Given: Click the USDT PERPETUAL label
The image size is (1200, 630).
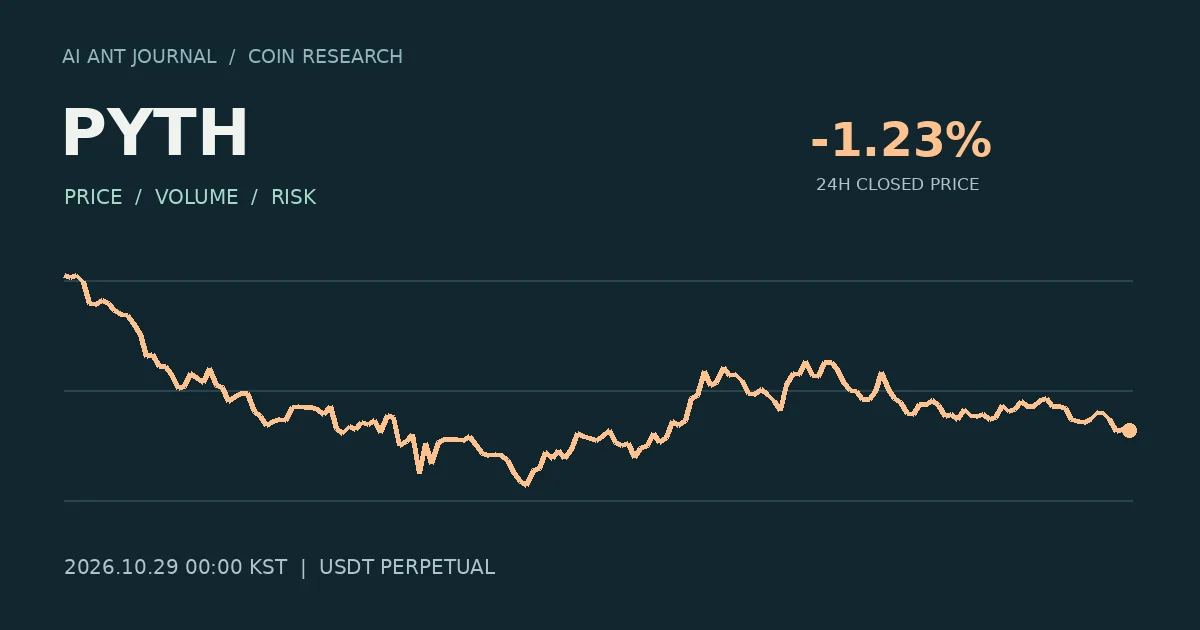Looking at the screenshot, I should click(407, 567).
